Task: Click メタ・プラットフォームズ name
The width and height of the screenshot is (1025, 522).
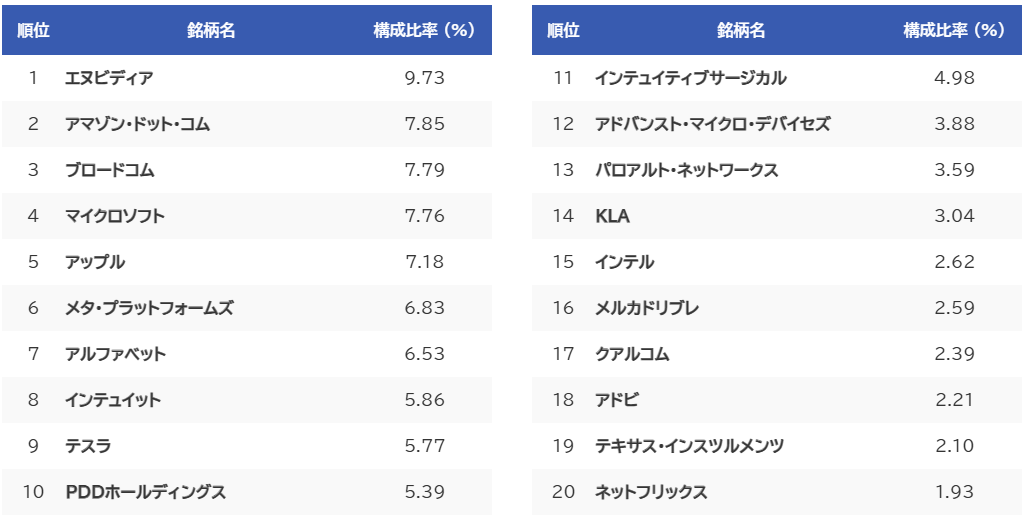Action: [x=149, y=308]
